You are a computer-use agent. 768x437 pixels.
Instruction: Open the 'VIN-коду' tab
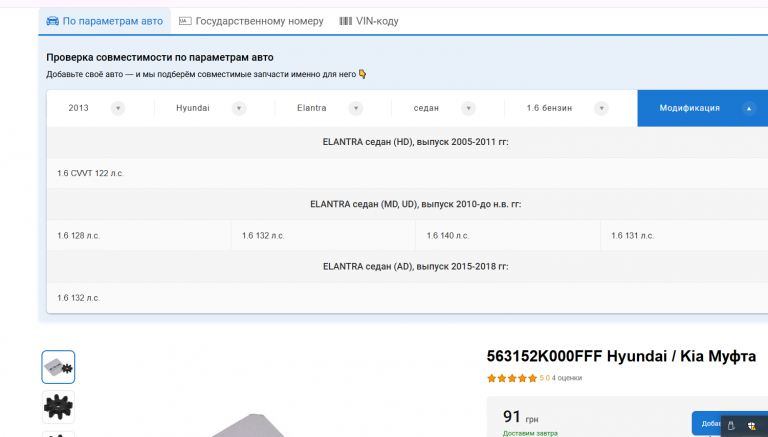369,21
